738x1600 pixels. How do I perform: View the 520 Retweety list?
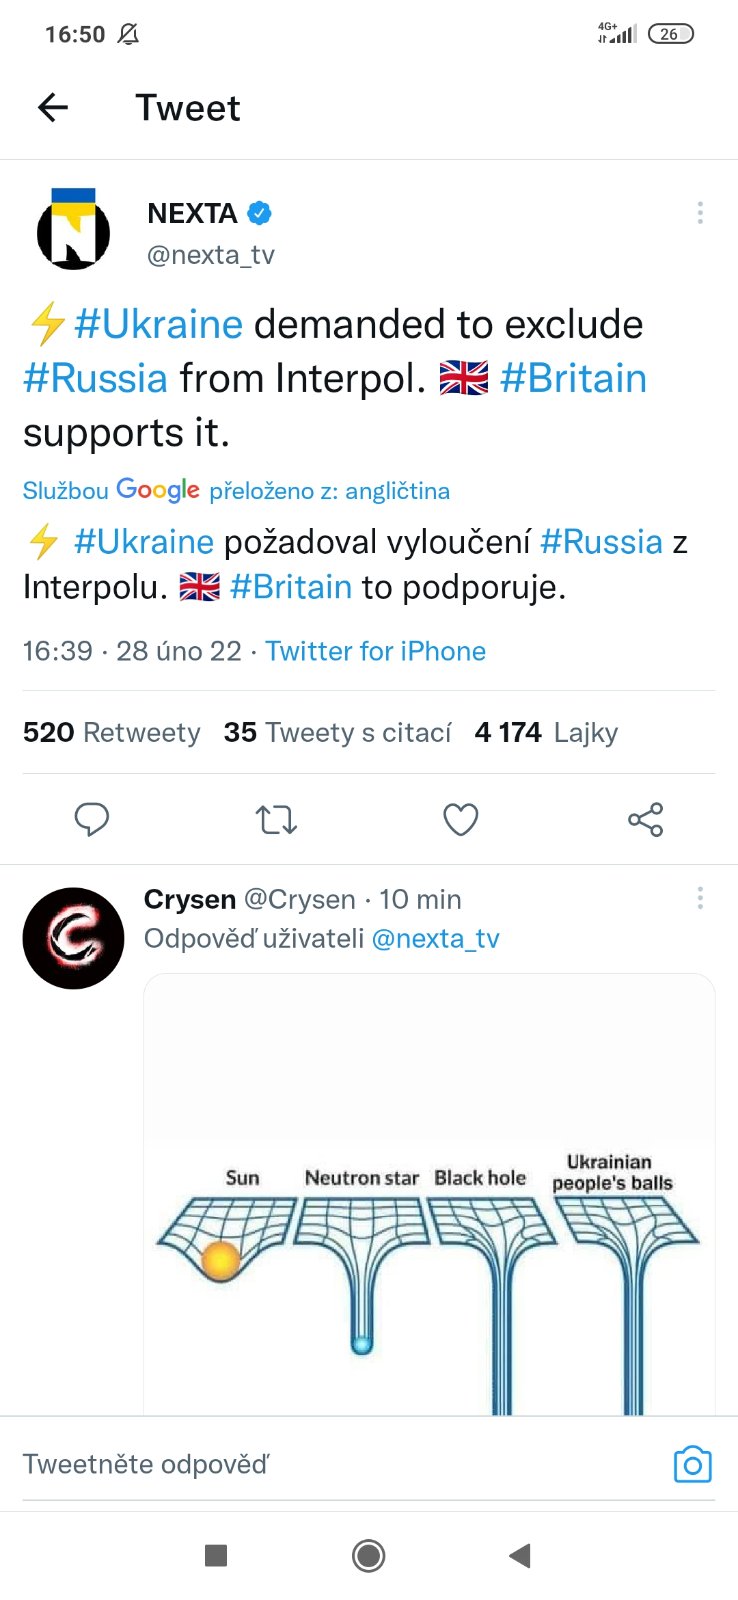point(111,733)
